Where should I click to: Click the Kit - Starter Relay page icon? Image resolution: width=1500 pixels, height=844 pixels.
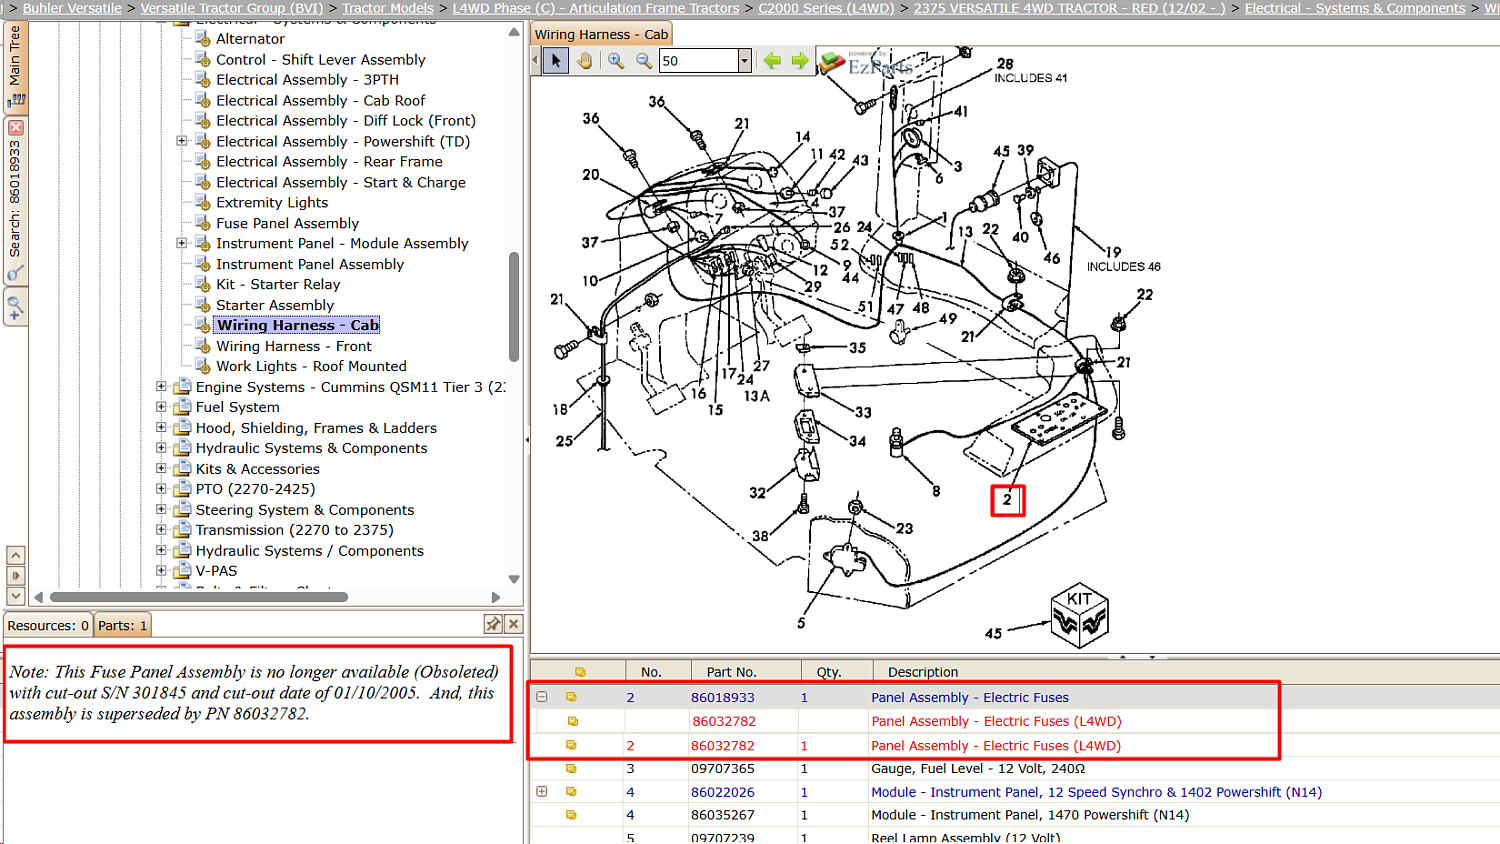(x=203, y=285)
